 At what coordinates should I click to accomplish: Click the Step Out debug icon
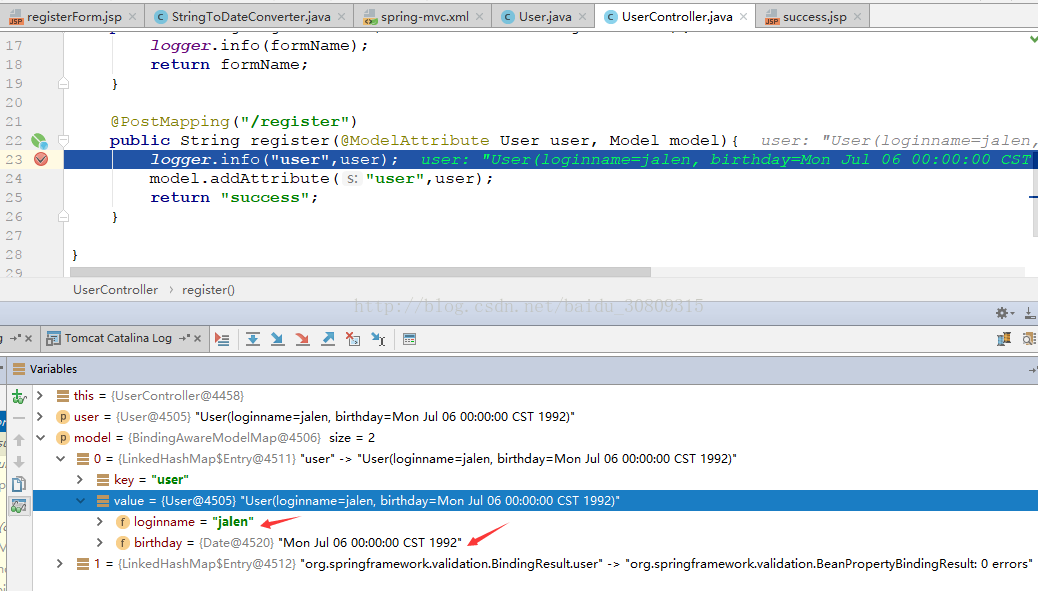(327, 339)
